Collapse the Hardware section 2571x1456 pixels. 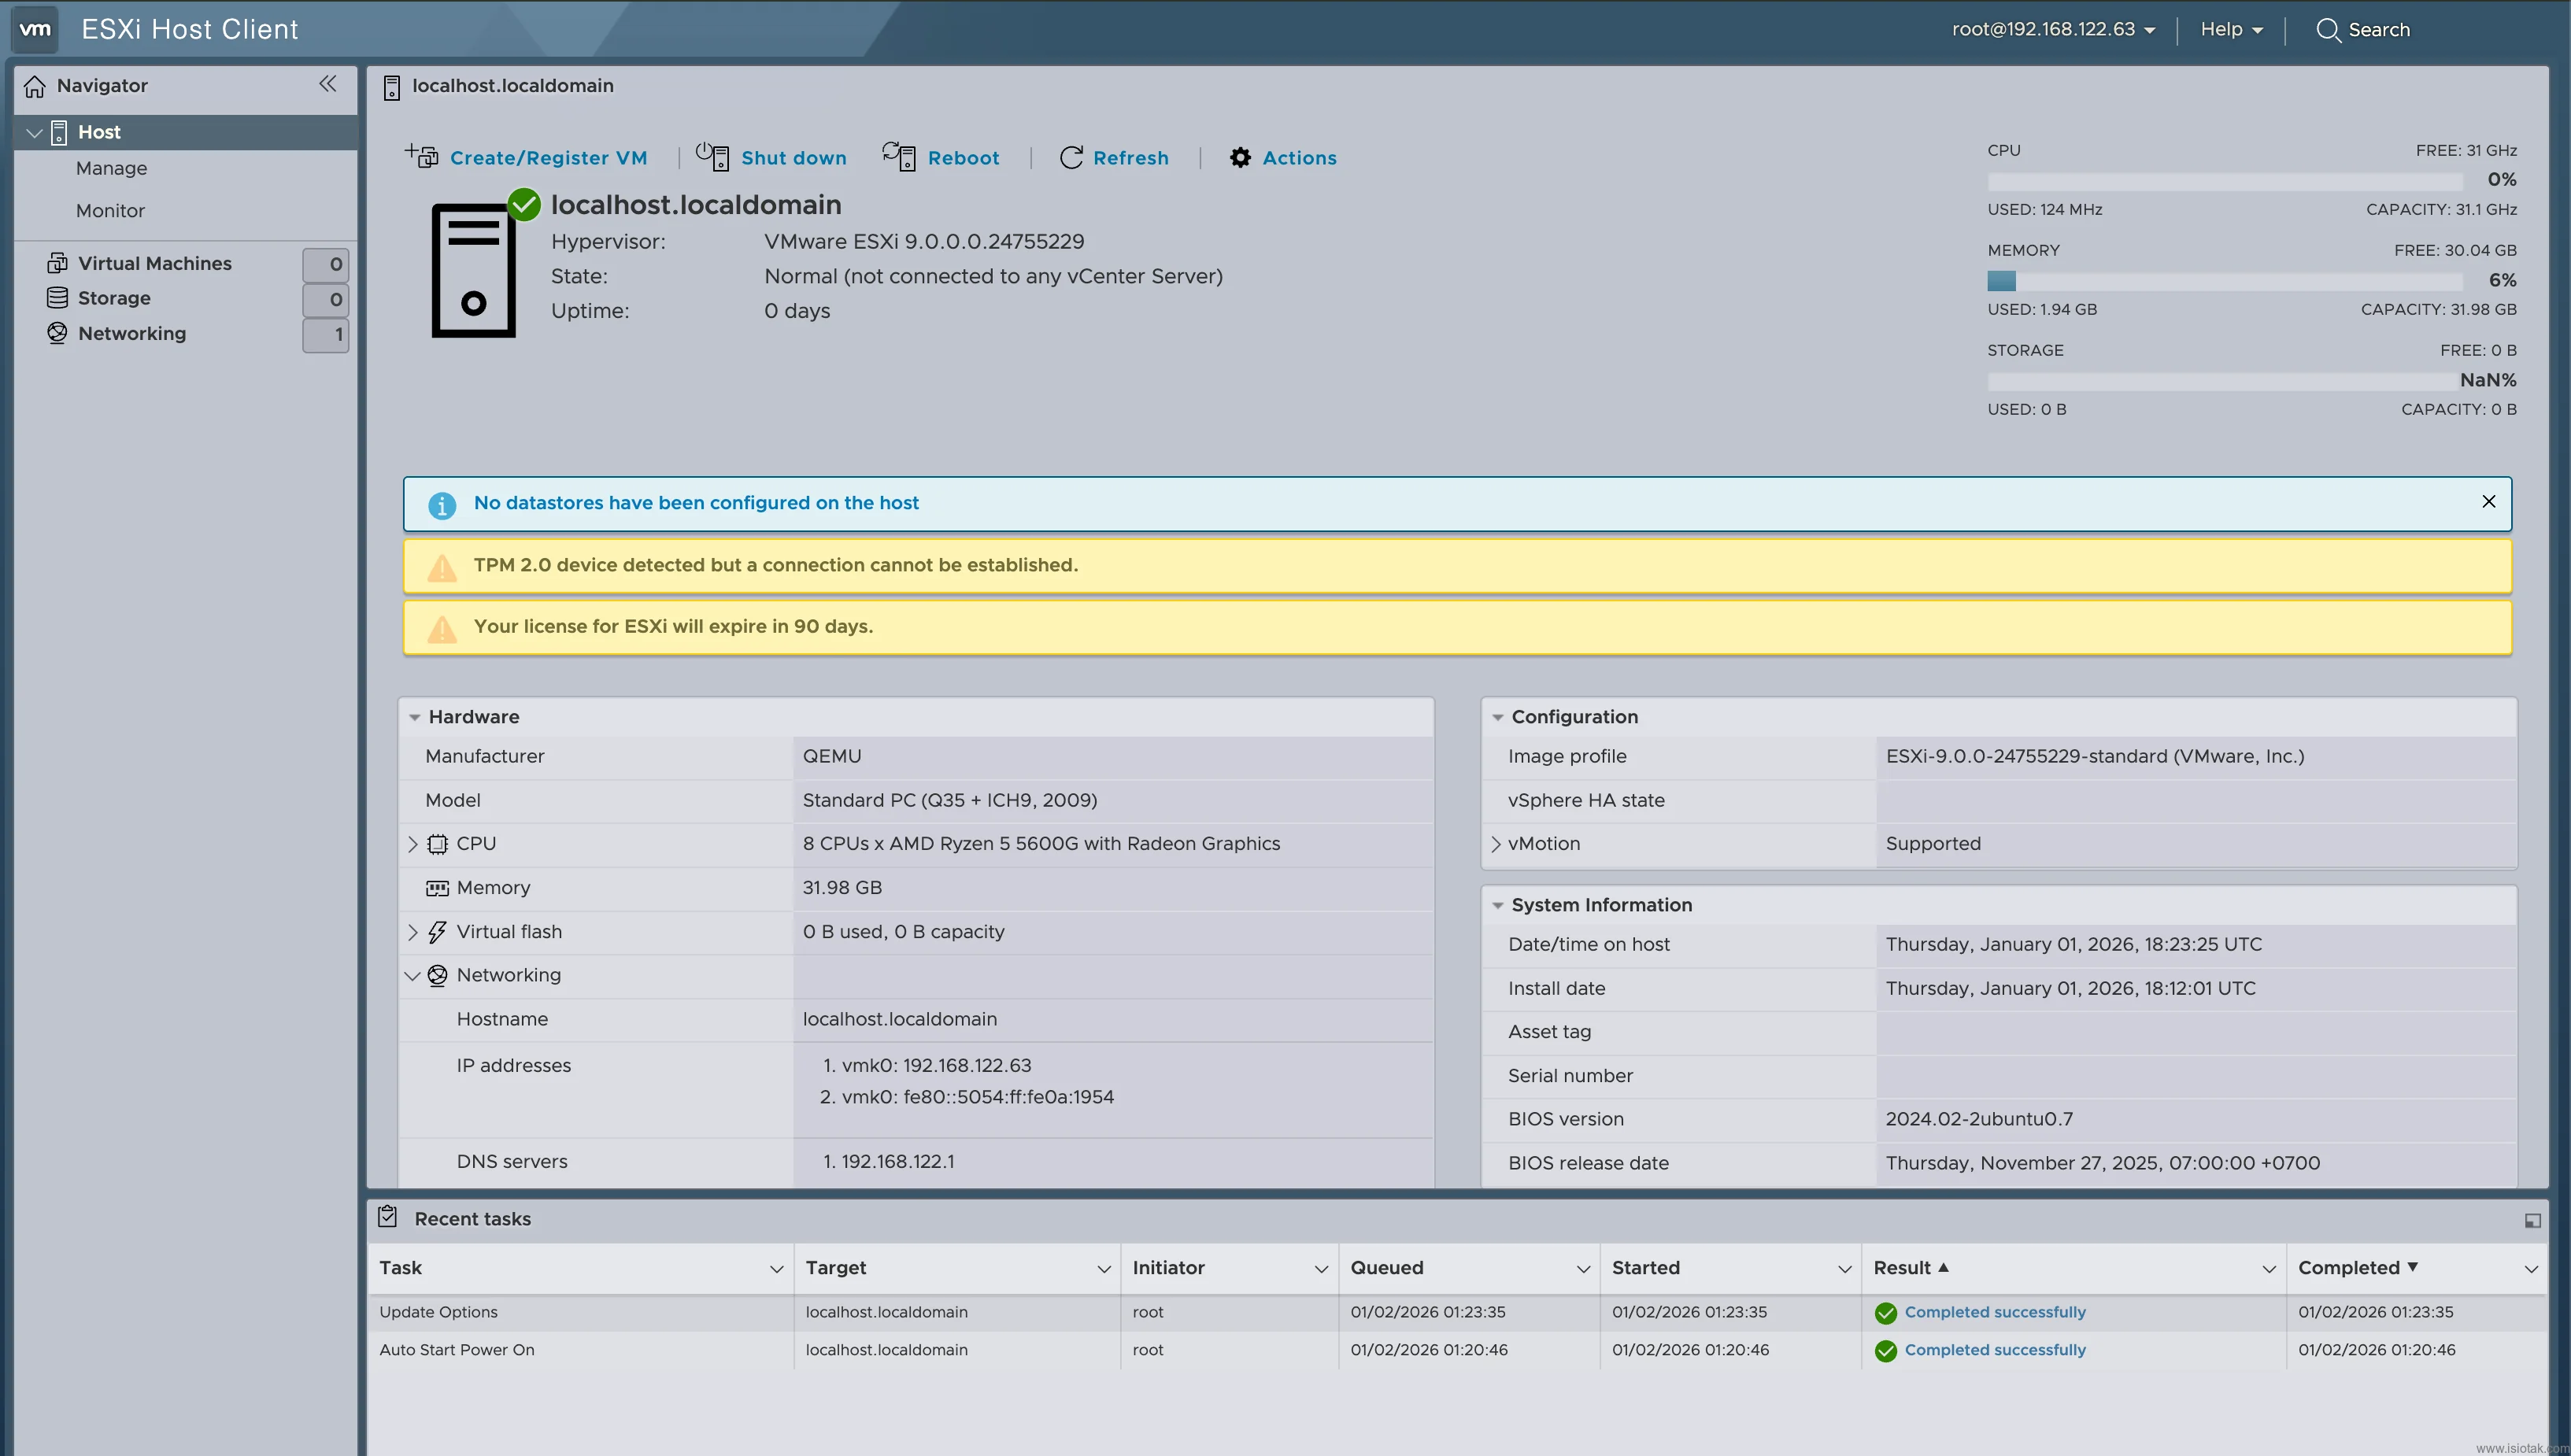pyautogui.click(x=414, y=718)
